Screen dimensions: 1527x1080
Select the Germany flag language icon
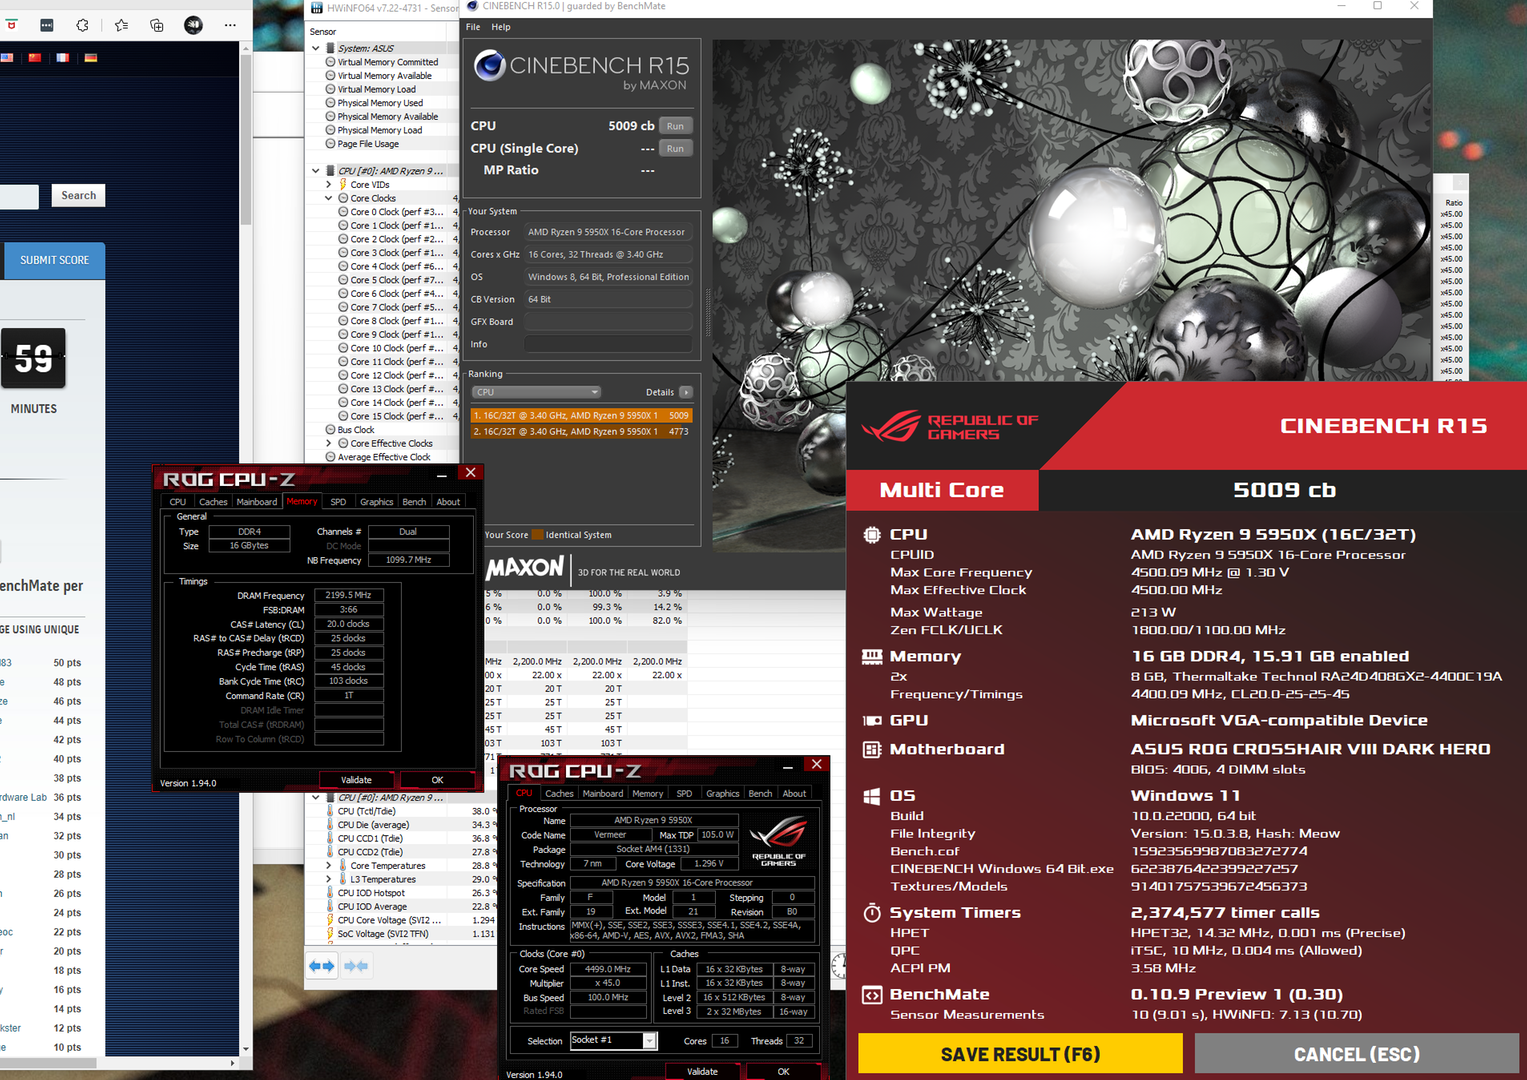(x=91, y=58)
